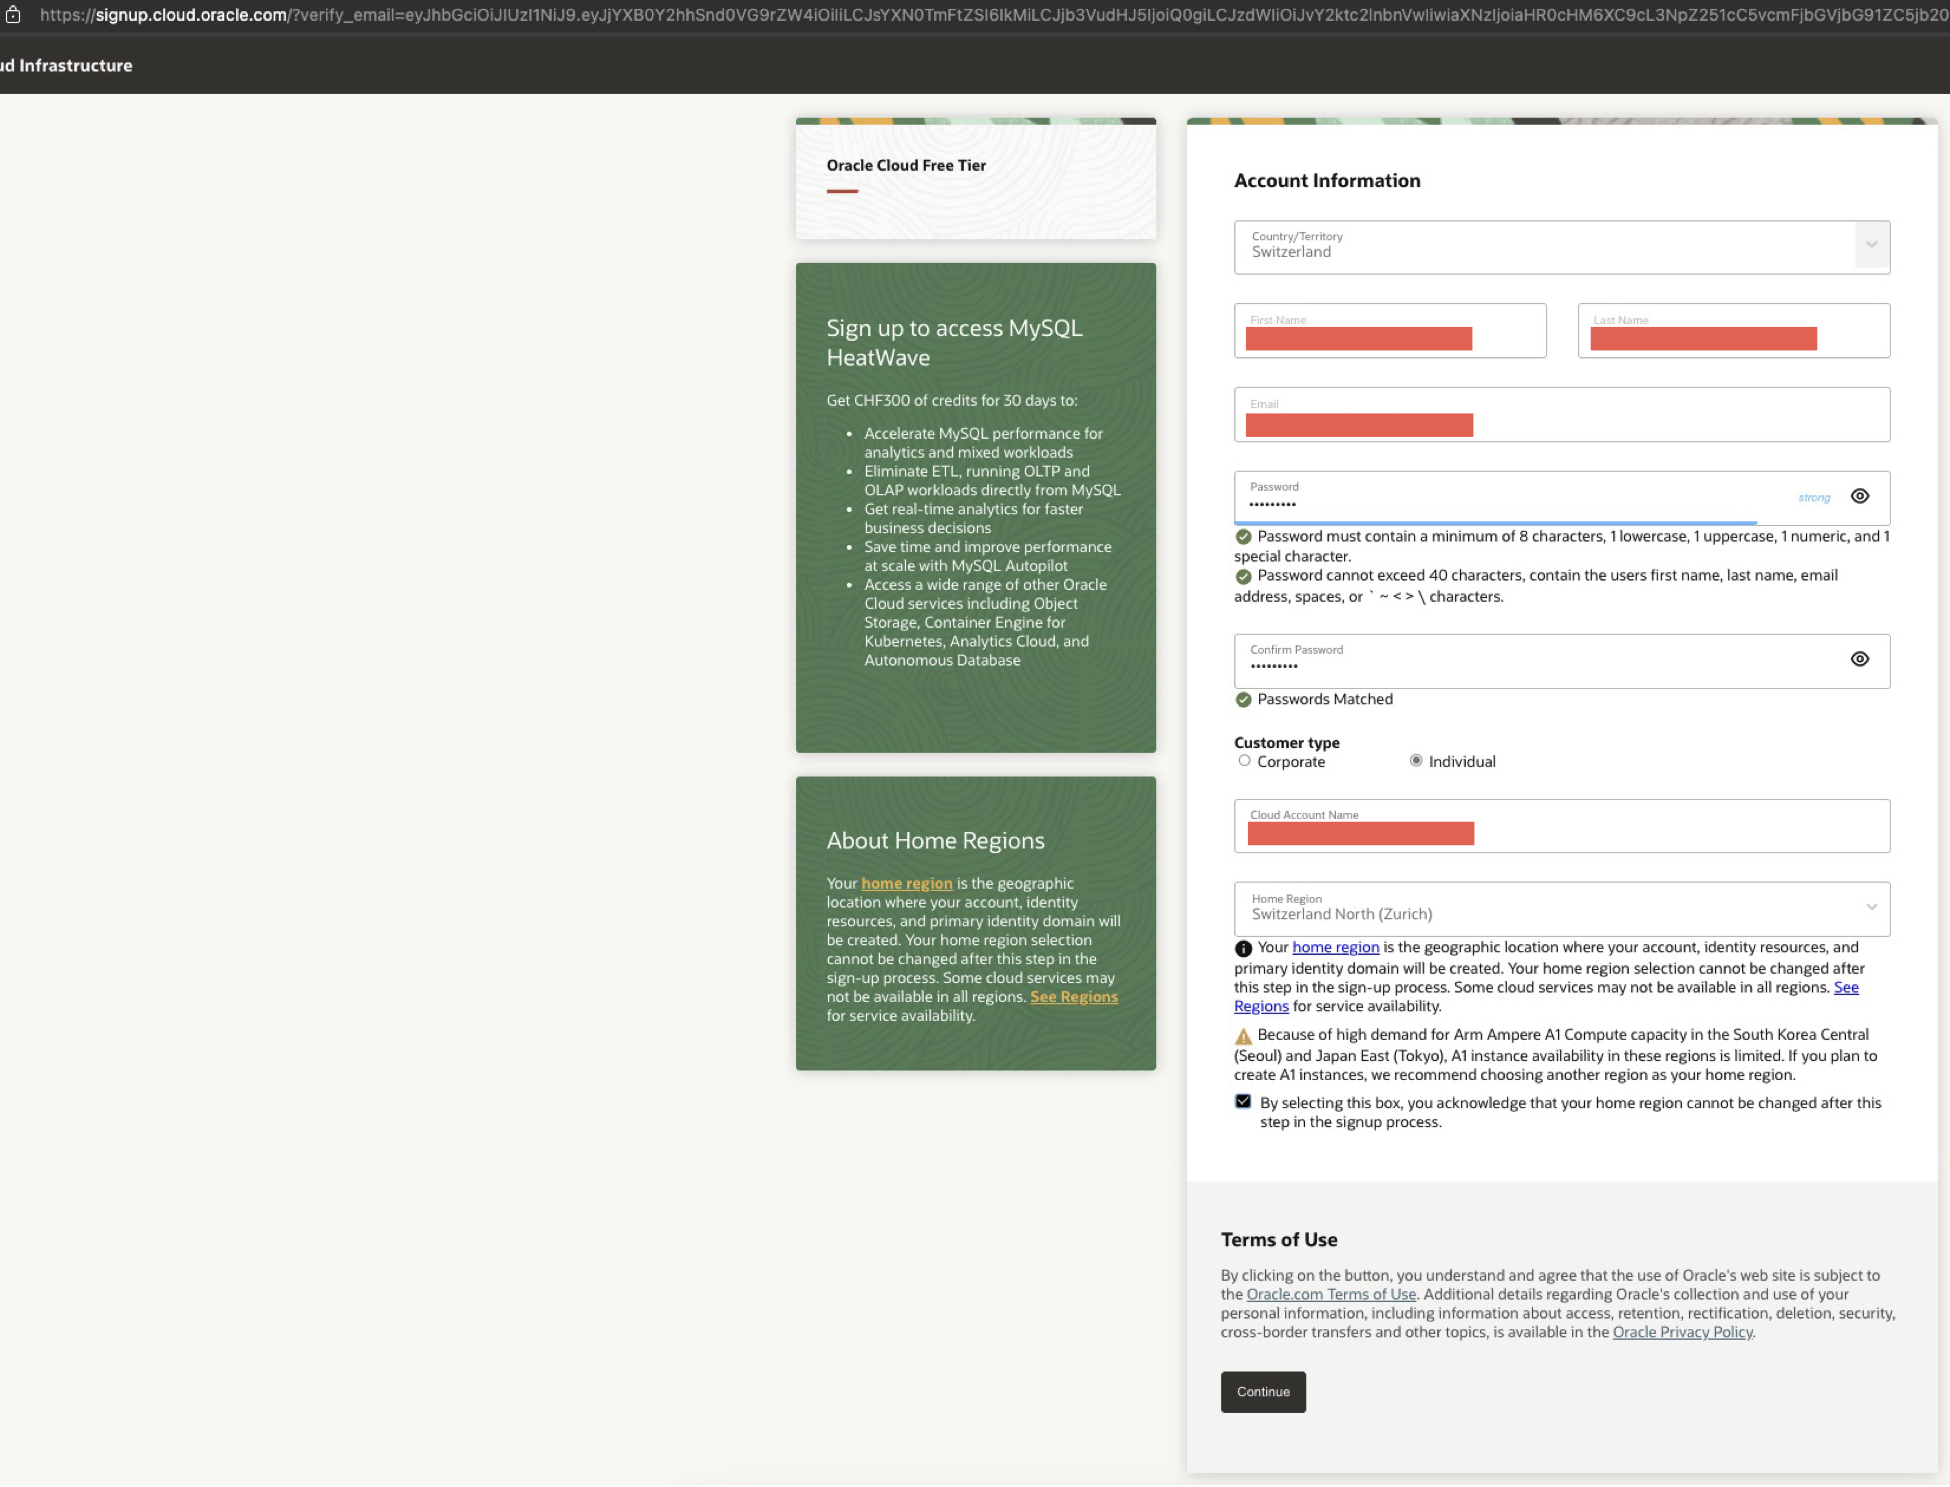Click the Confirm Password input field
Image resolution: width=1950 pixels, height=1487 pixels.
tap(1561, 661)
